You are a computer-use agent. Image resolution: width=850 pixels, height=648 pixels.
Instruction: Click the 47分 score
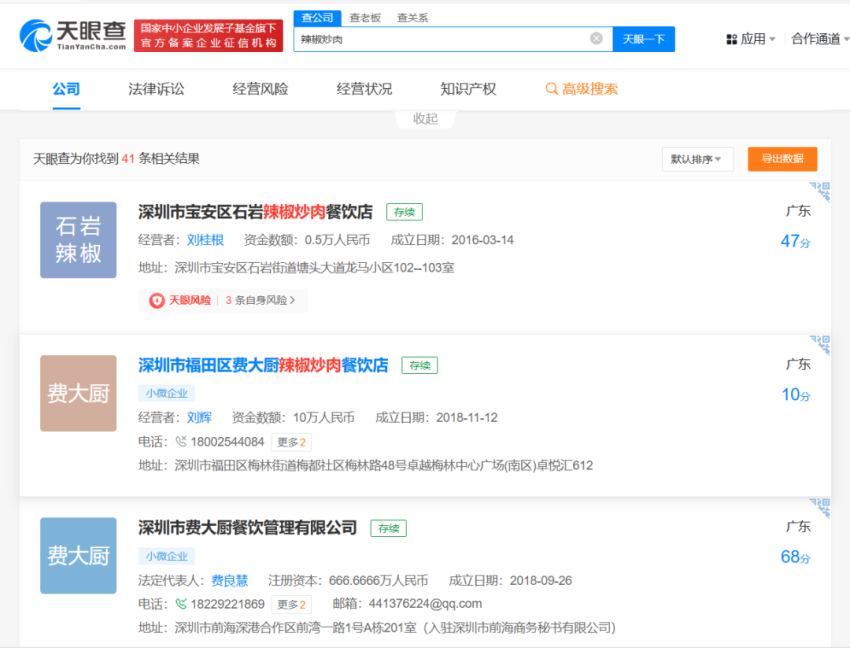tap(795, 241)
